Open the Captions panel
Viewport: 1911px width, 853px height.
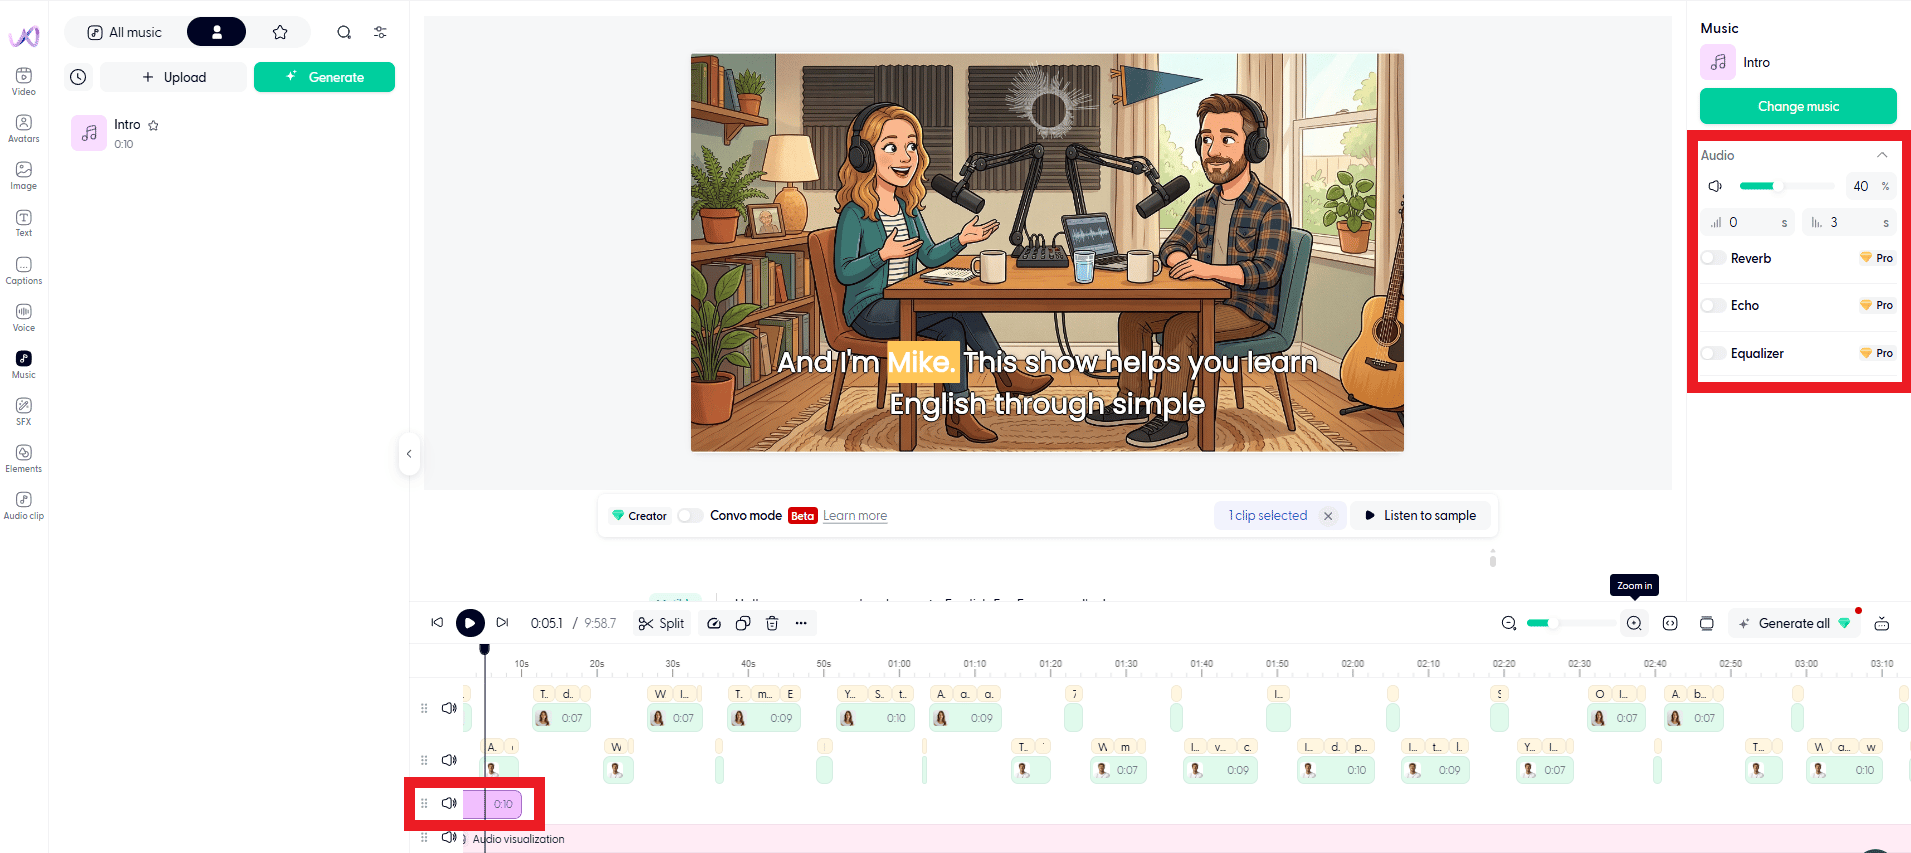pos(24,270)
